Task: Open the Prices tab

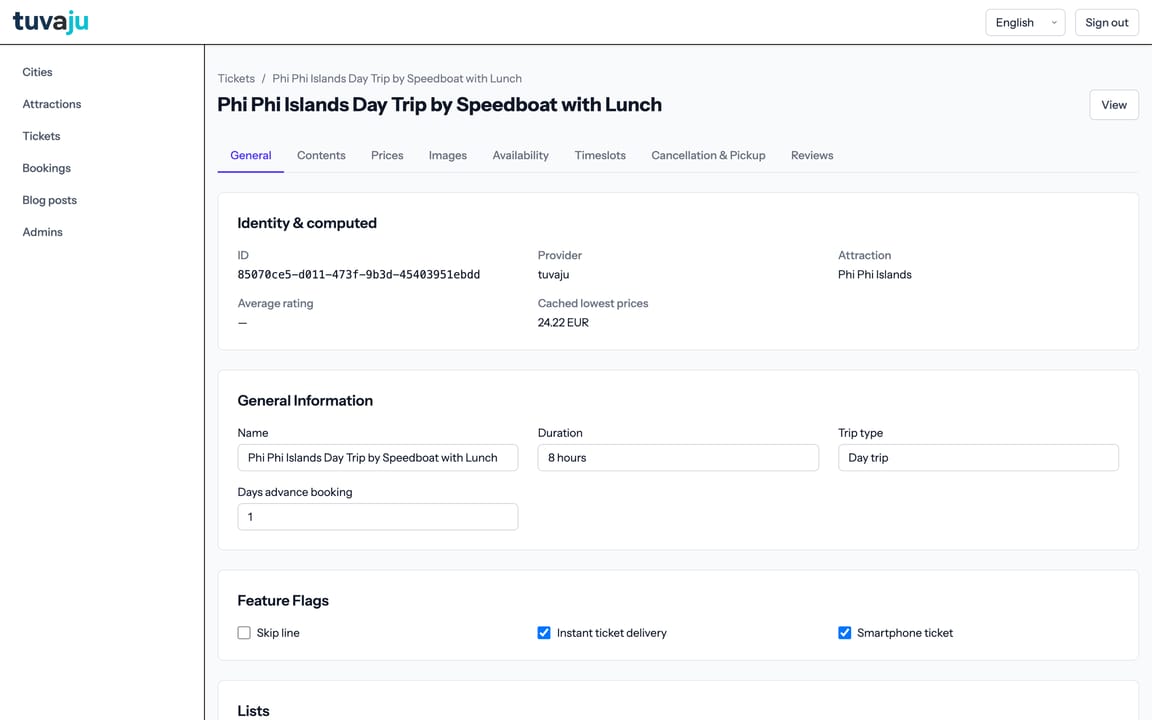Action: (x=387, y=156)
